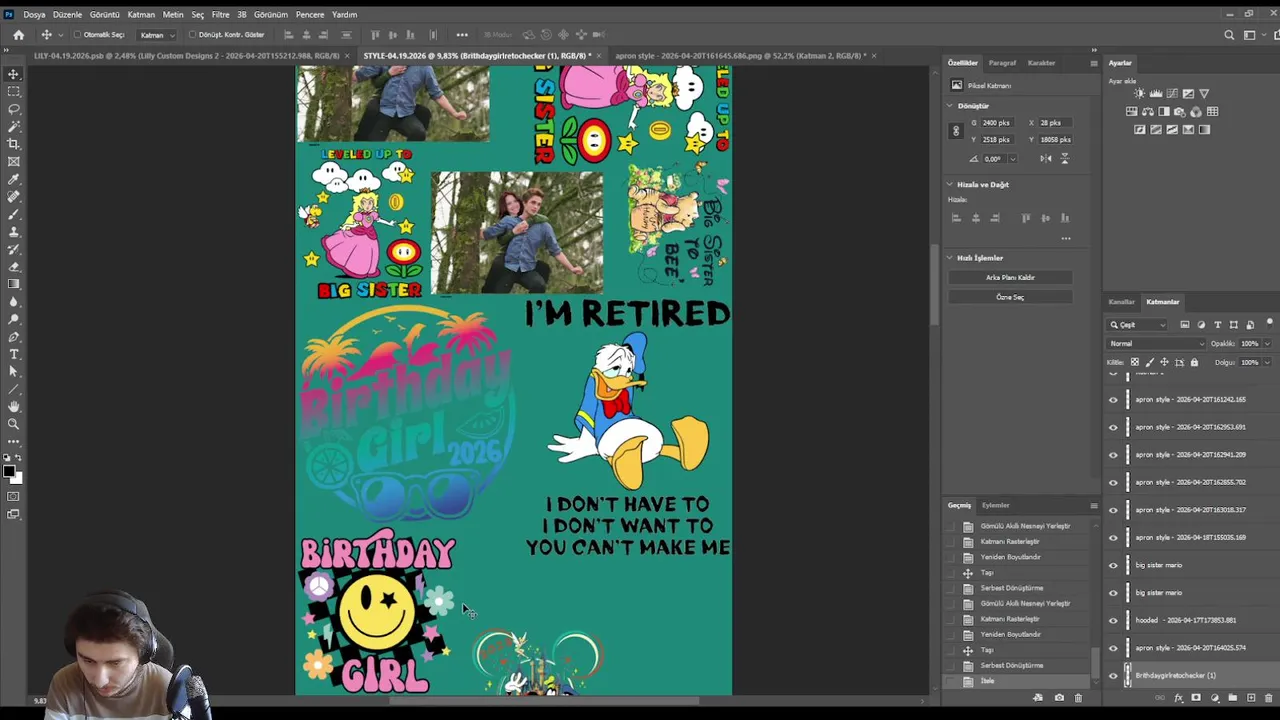Click the foreground color swatch
The image size is (1280, 720).
[x=9, y=471]
